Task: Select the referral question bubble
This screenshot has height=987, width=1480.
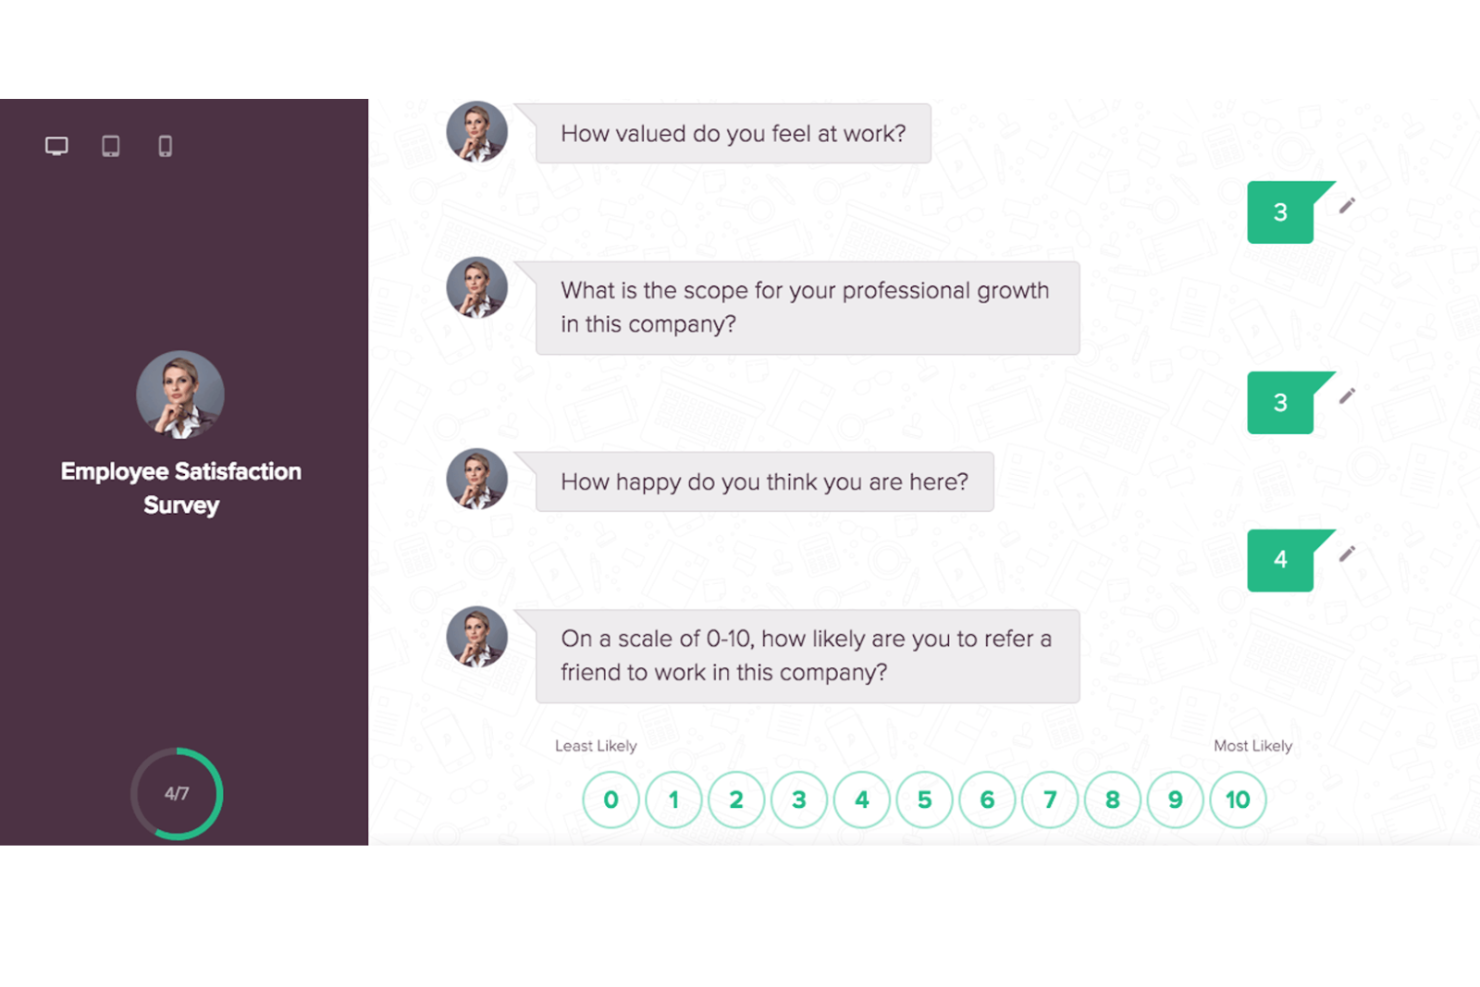Action: (x=807, y=656)
